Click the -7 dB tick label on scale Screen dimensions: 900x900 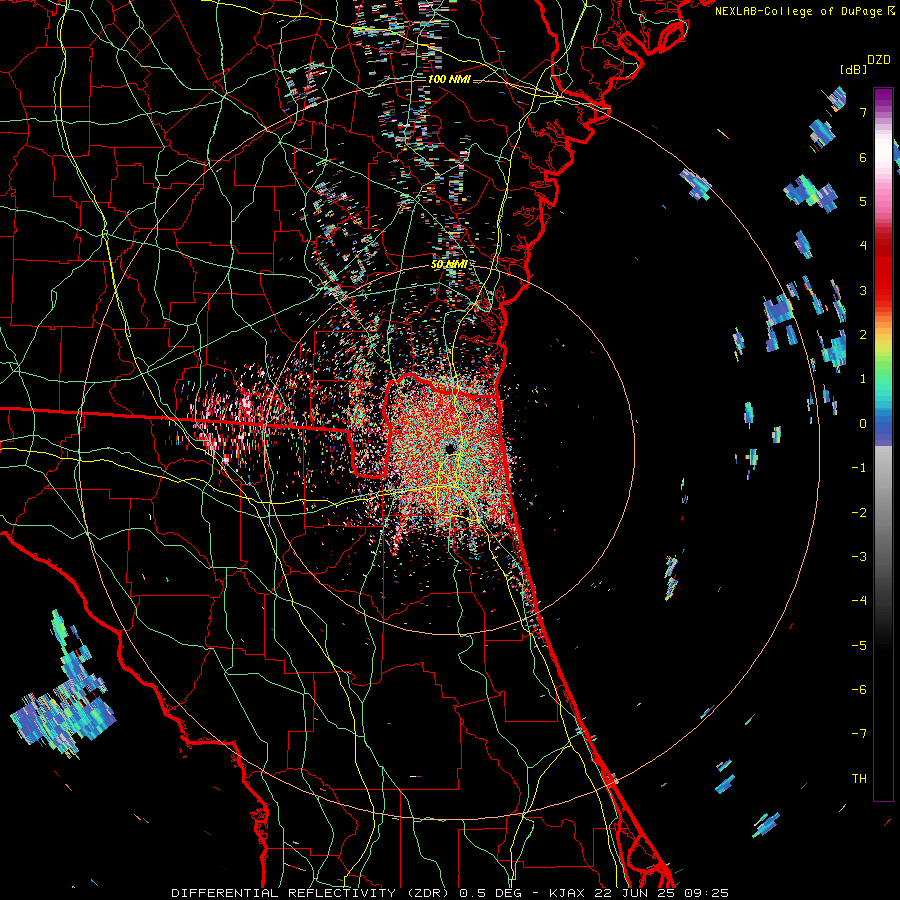pyautogui.click(x=859, y=734)
